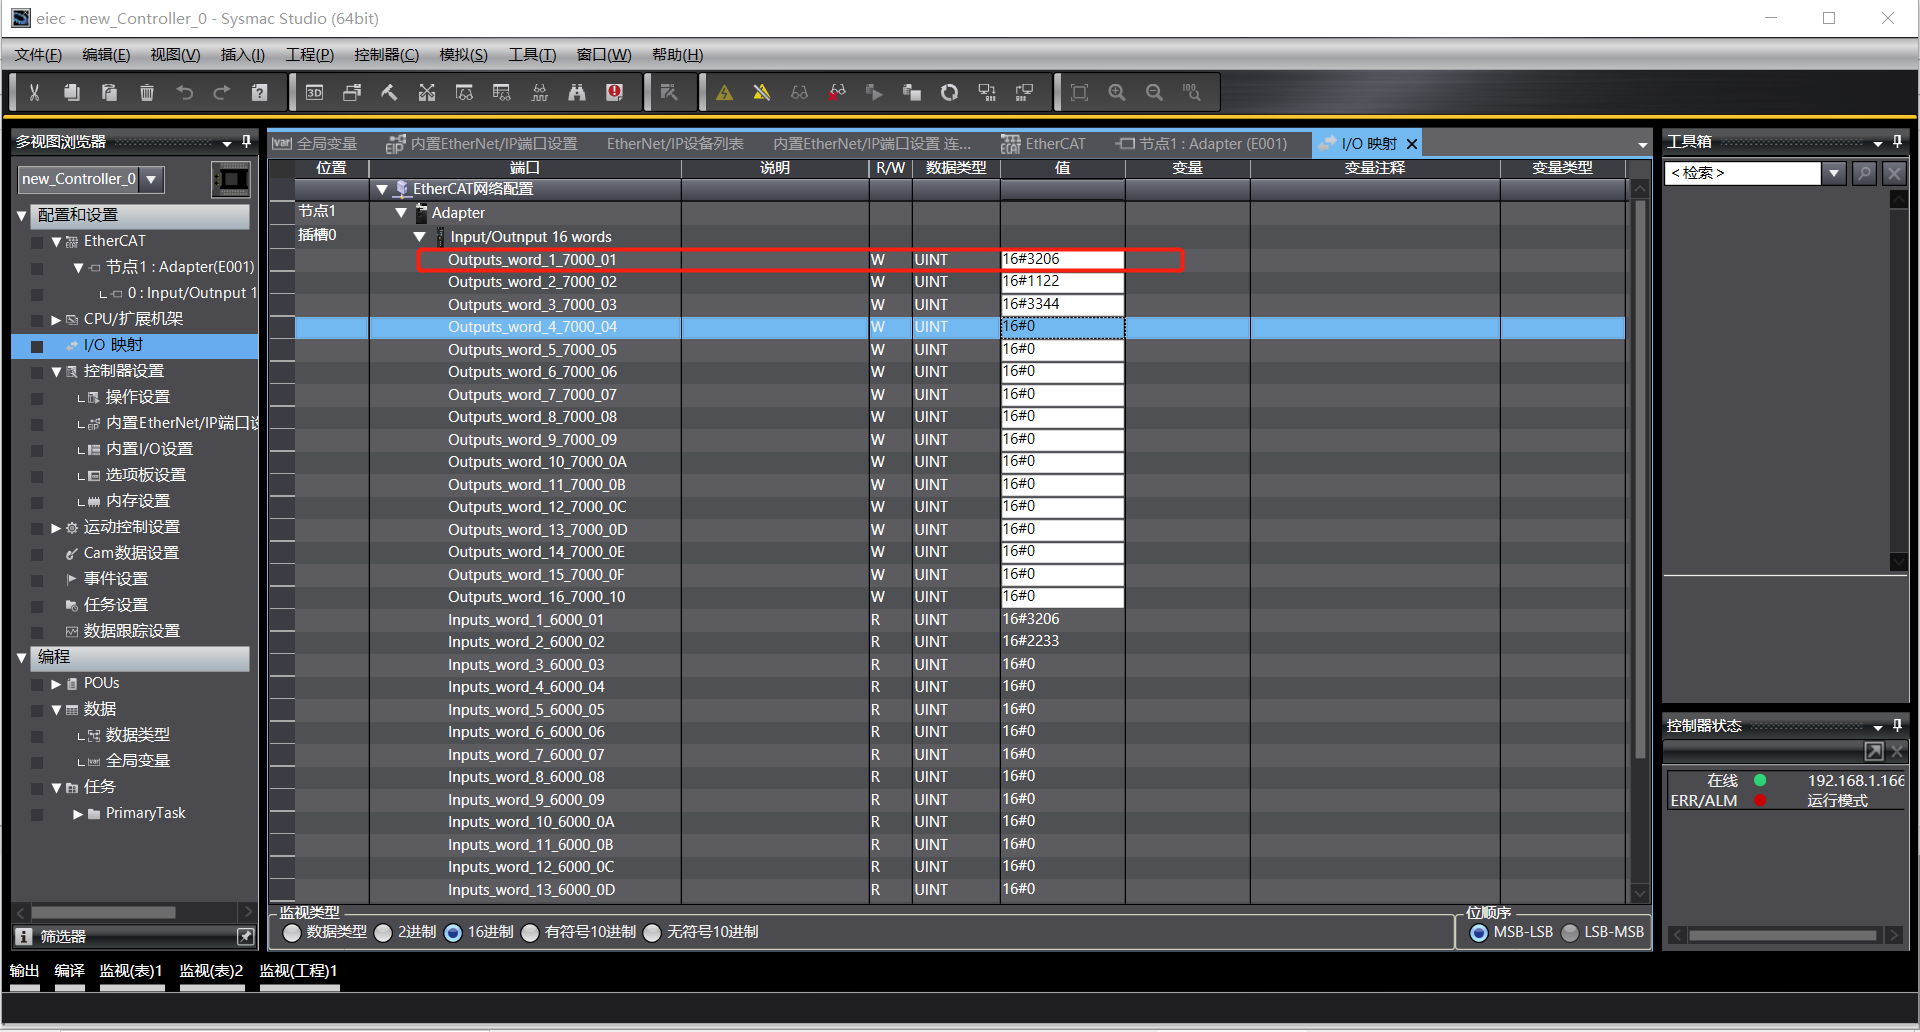
Task: Select the 2进制 binary display radio button
Action: pos(384,932)
